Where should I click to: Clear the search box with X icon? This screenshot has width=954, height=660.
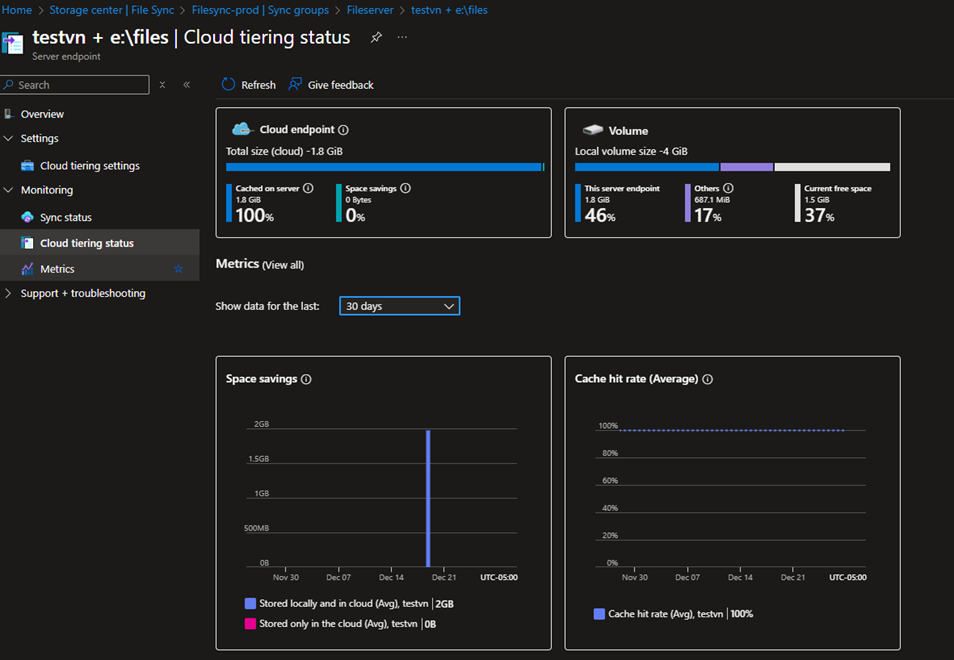[x=163, y=85]
